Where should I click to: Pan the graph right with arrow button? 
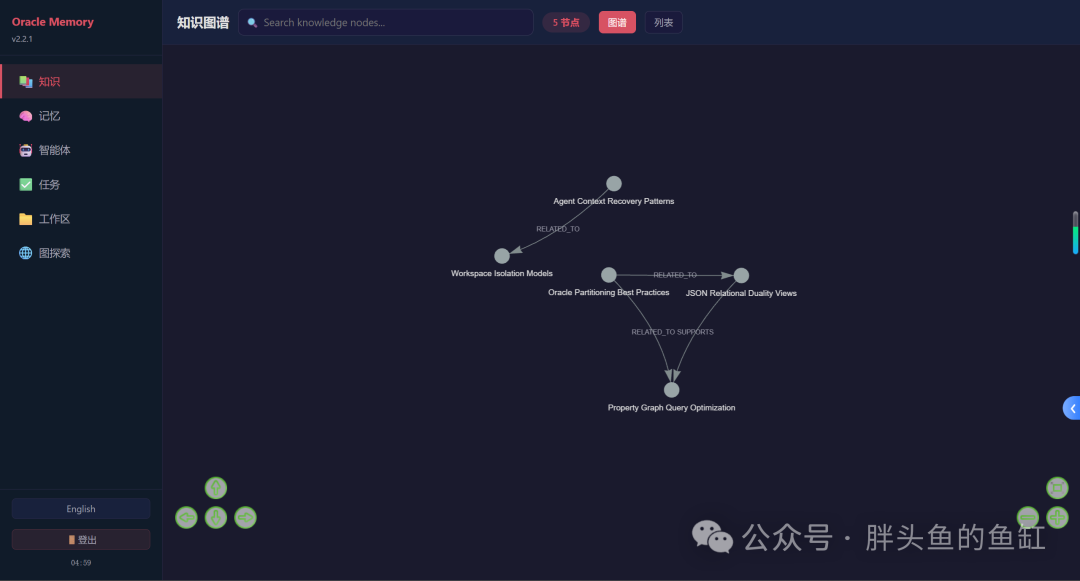tap(245, 518)
